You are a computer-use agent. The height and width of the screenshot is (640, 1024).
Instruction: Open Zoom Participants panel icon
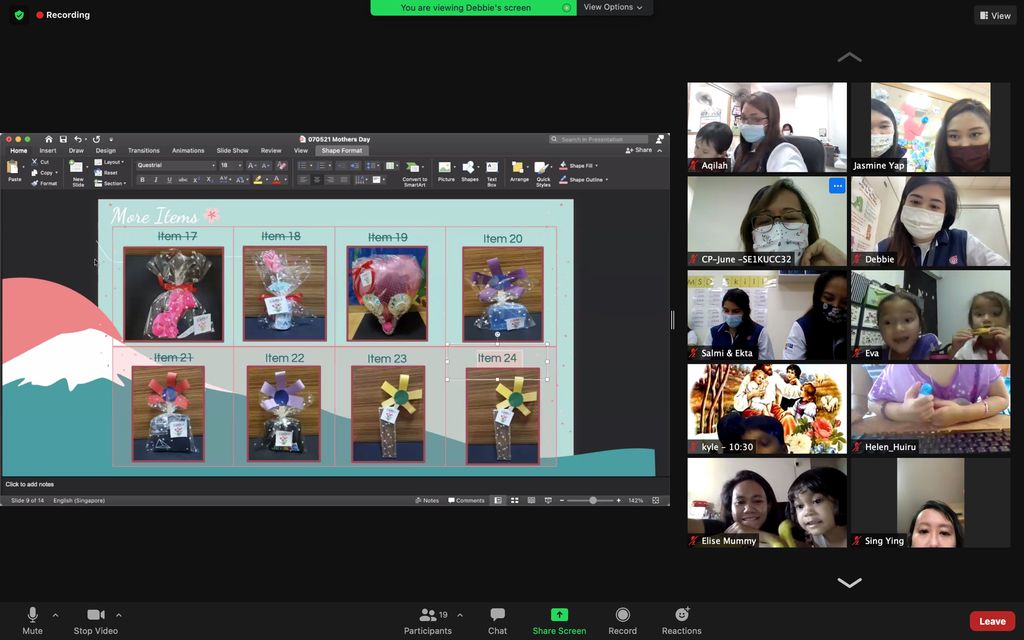coord(428,615)
